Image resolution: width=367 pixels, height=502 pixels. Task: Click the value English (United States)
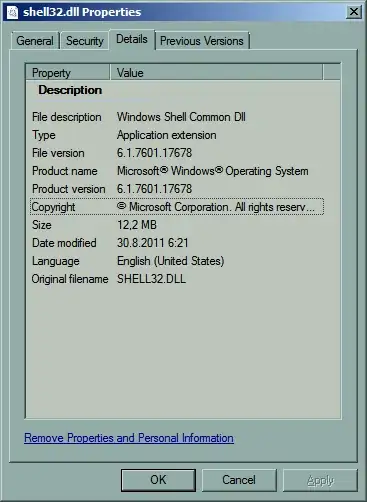171,261
